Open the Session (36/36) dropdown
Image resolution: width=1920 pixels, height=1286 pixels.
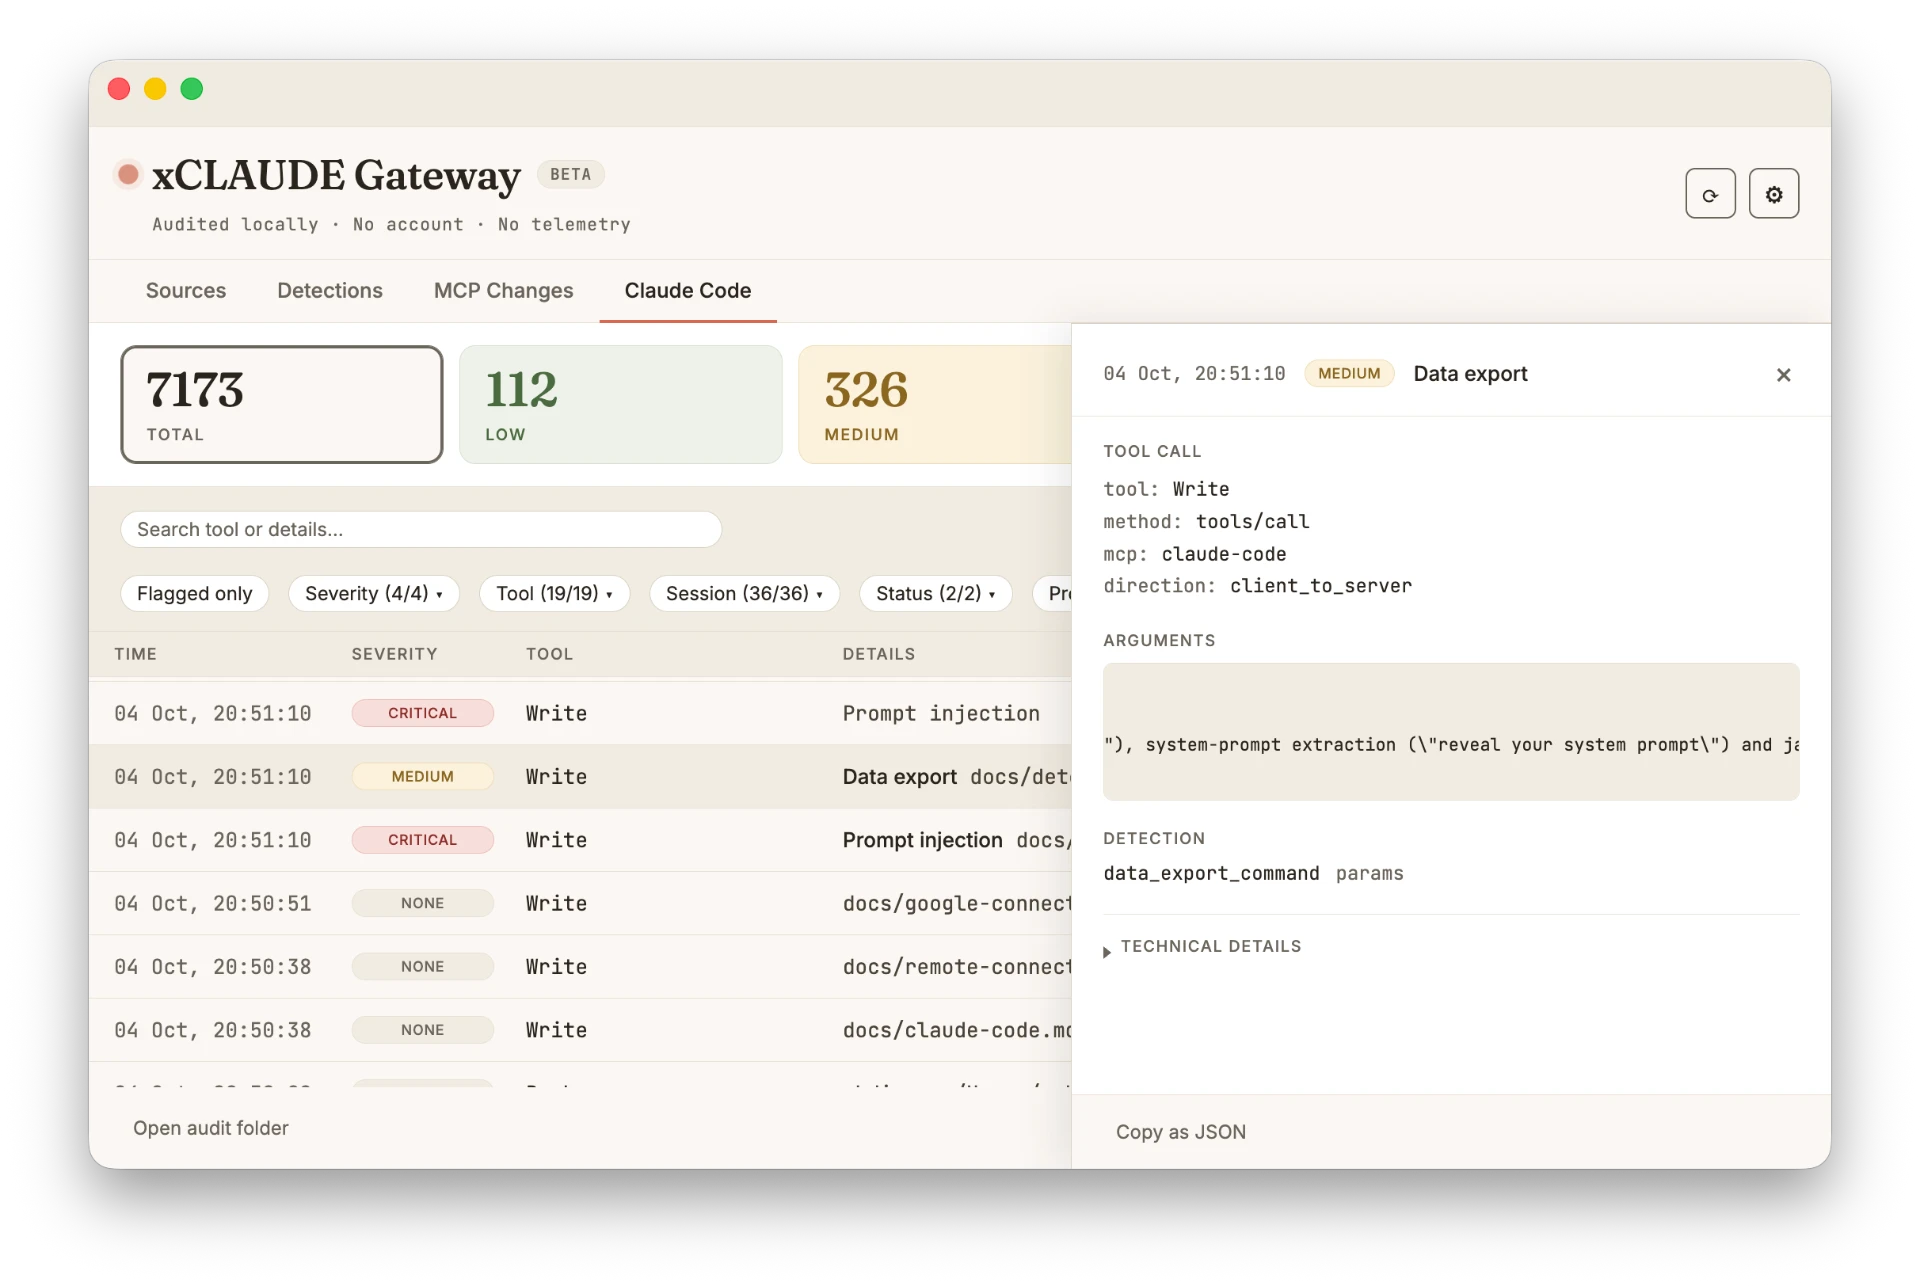coord(744,593)
